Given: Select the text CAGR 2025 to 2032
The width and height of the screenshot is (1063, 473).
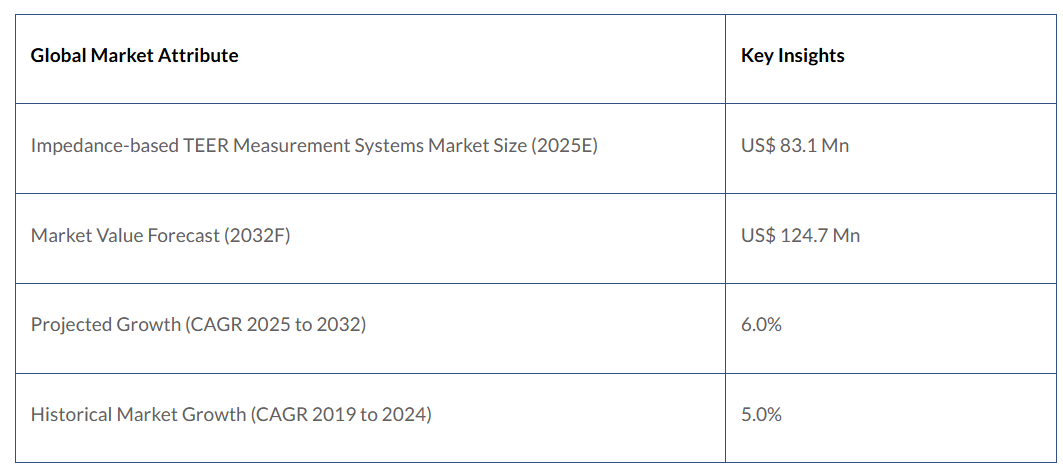Looking at the screenshot, I should click(276, 325).
